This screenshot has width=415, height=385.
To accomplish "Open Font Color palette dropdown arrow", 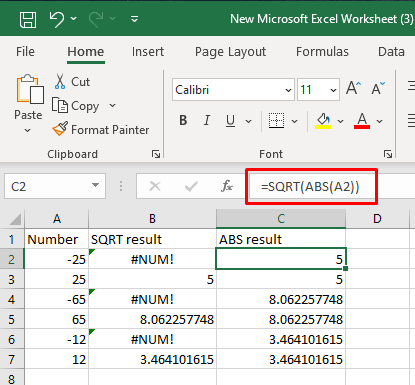I will pos(380,121).
